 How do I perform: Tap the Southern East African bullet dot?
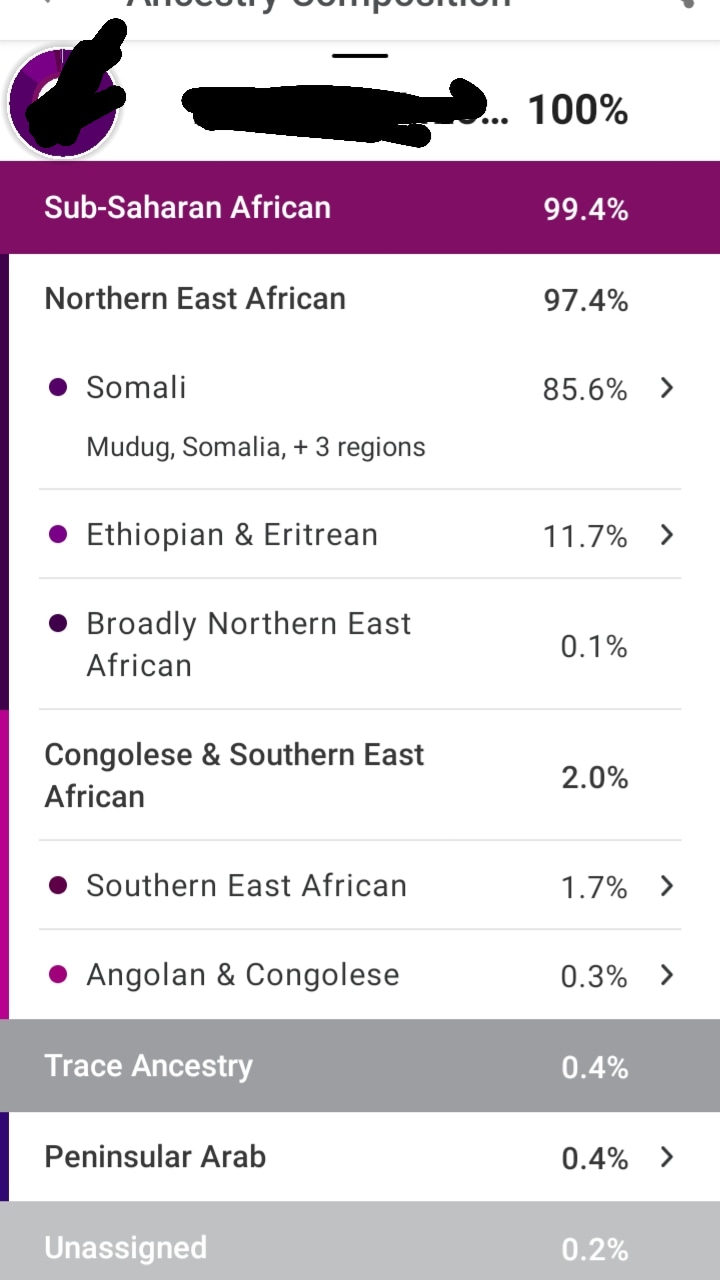coord(58,886)
